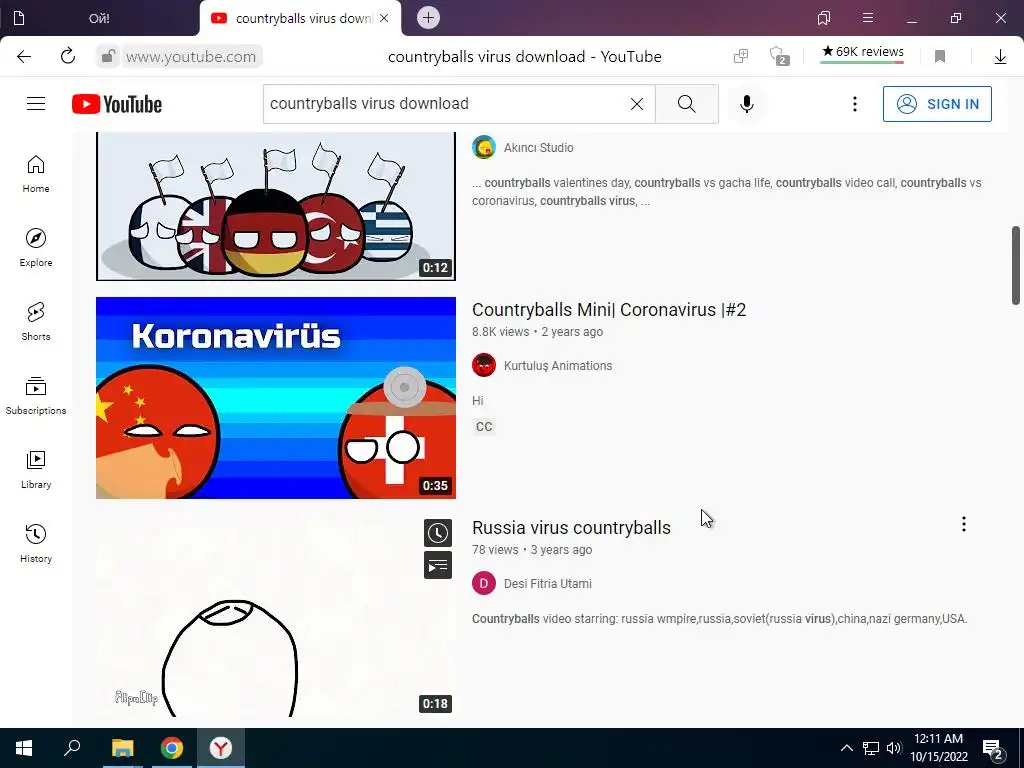Open options for Russia virus countryballs
This screenshot has height=768, width=1024.
point(963,524)
